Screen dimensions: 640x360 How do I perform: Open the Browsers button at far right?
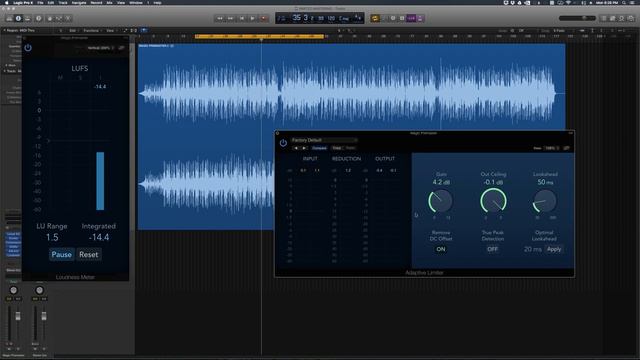pyautogui.click(x=631, y=18)
